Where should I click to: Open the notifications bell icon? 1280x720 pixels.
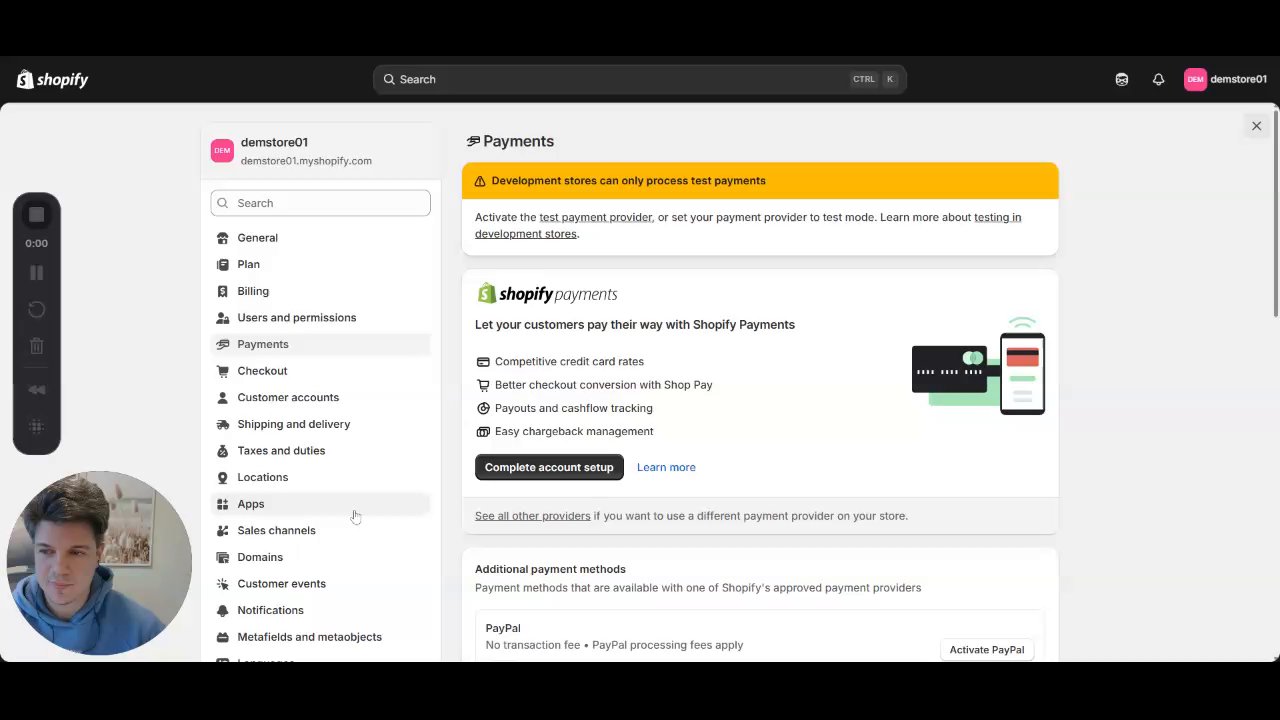tap(1158, 79)
